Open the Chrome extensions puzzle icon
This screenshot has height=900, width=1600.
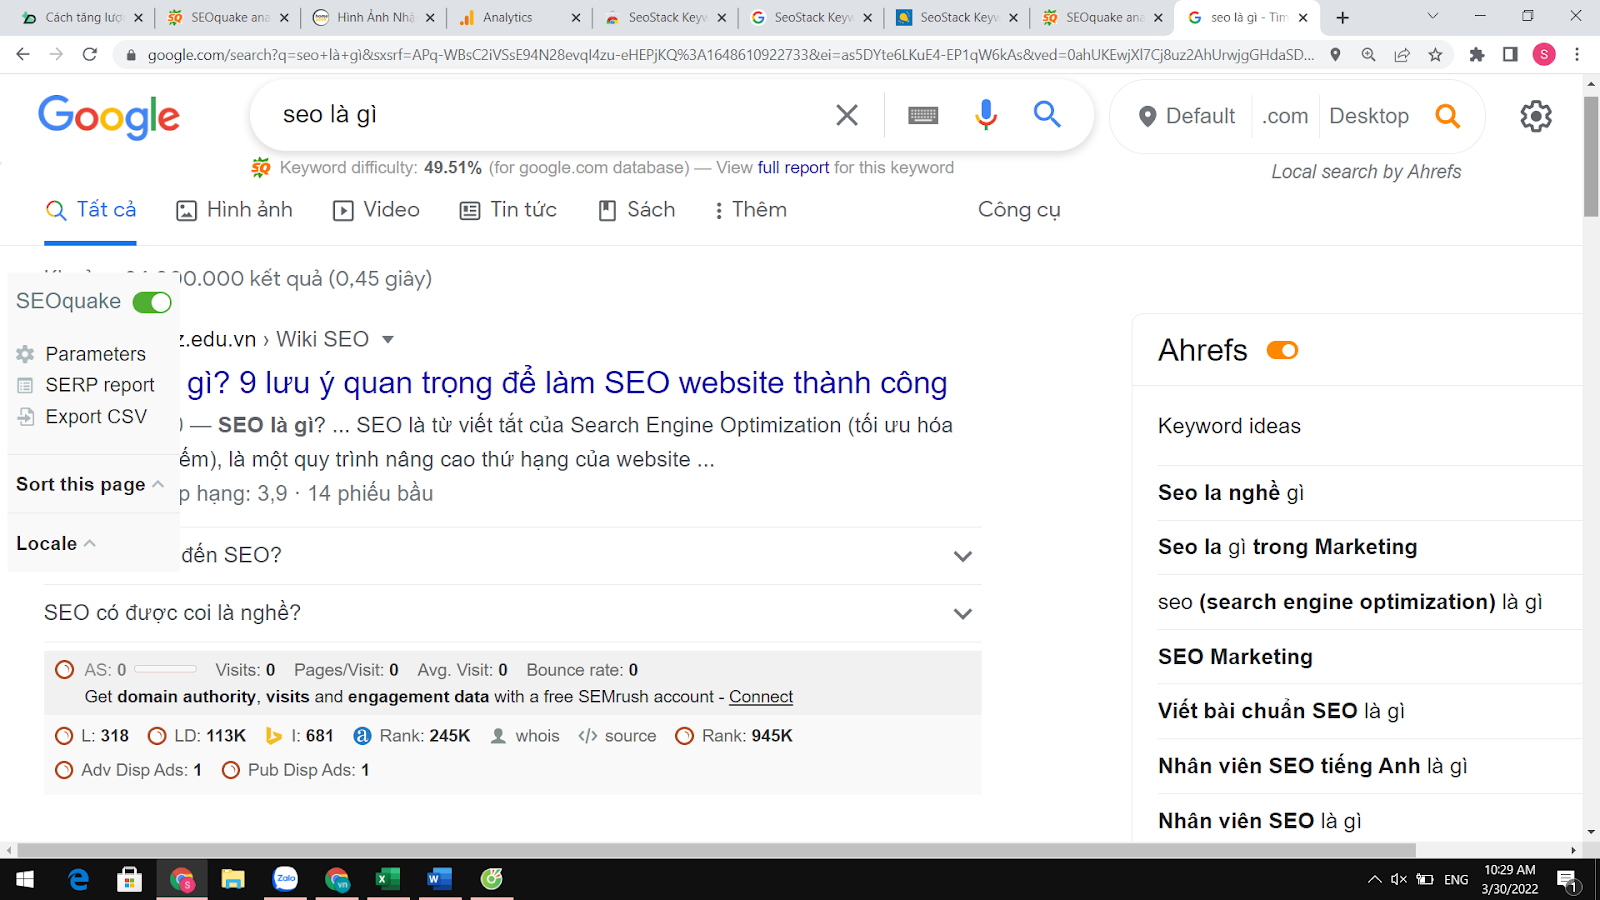(x=1477, y=55)
